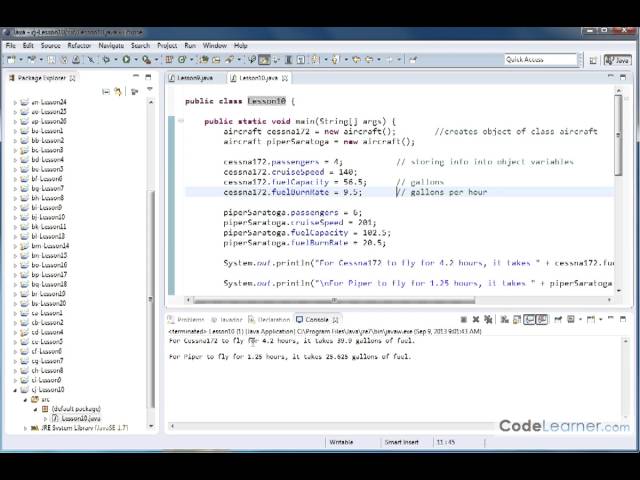The width and height of the screenshot is (640, 480).
Task: Collapse the (default package) node
Action: (35, 409)
